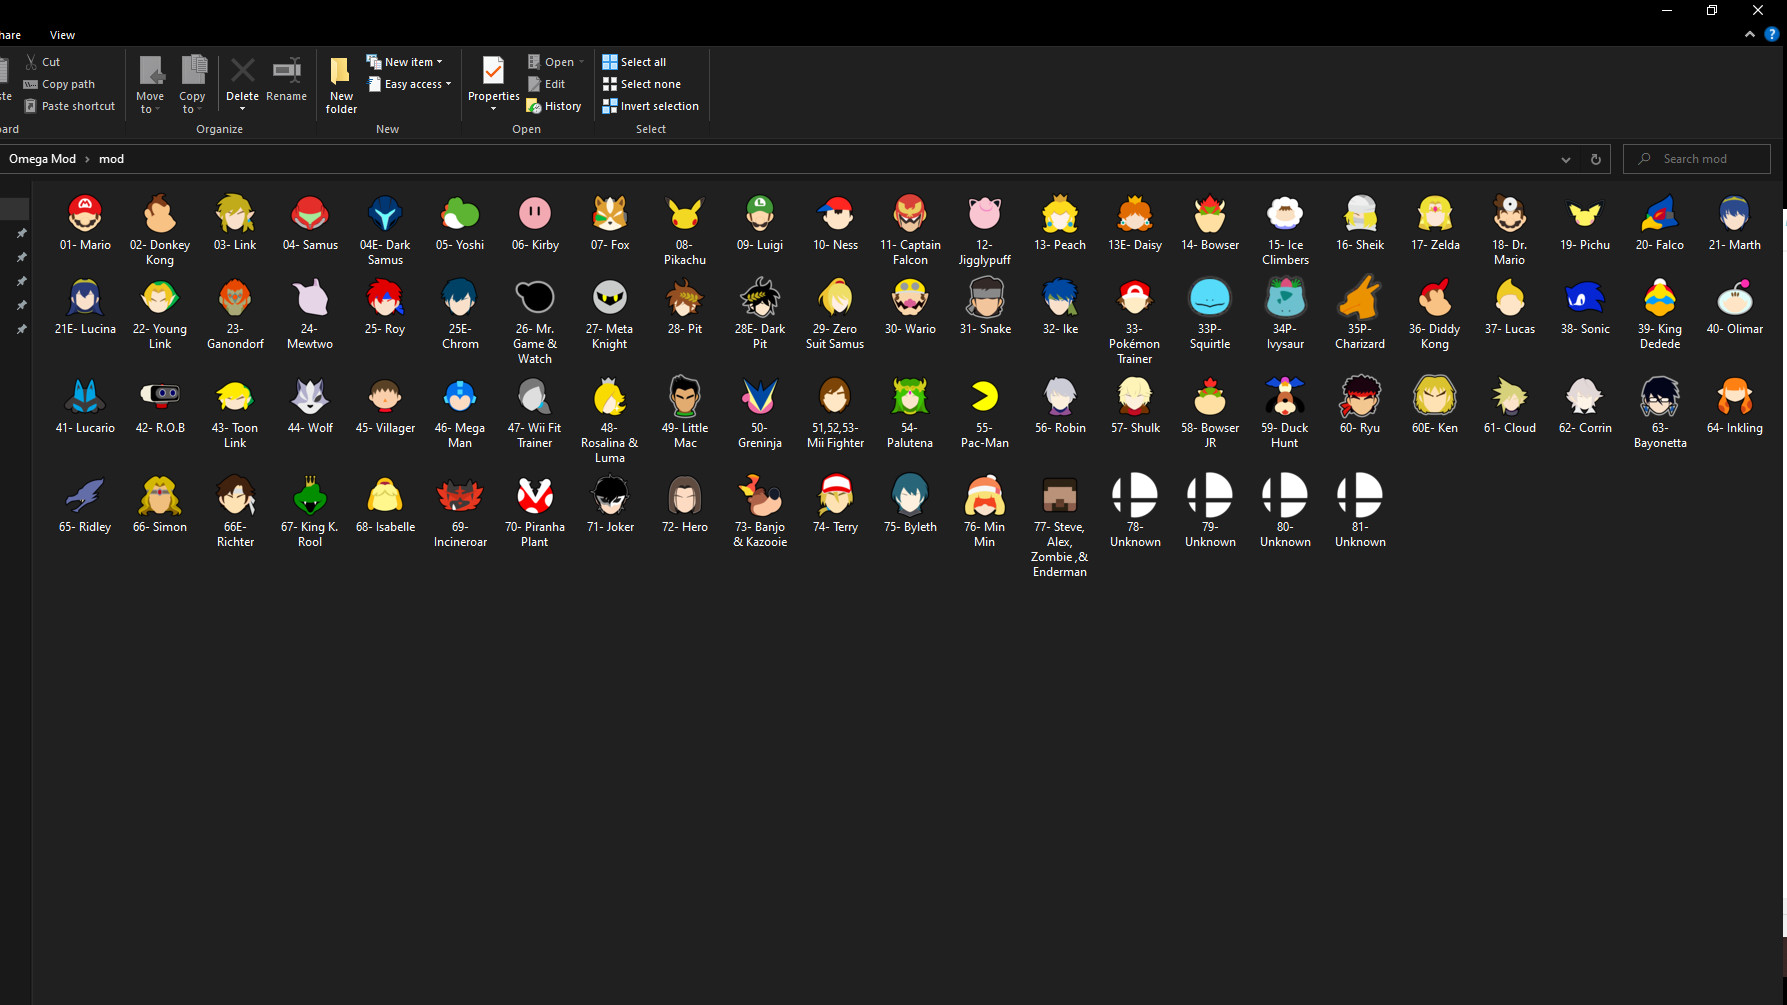The height and width of the screenshot is (1005, 1787).
Task: Click Copy path in the ribbon
Action: (x=59, y=84)
